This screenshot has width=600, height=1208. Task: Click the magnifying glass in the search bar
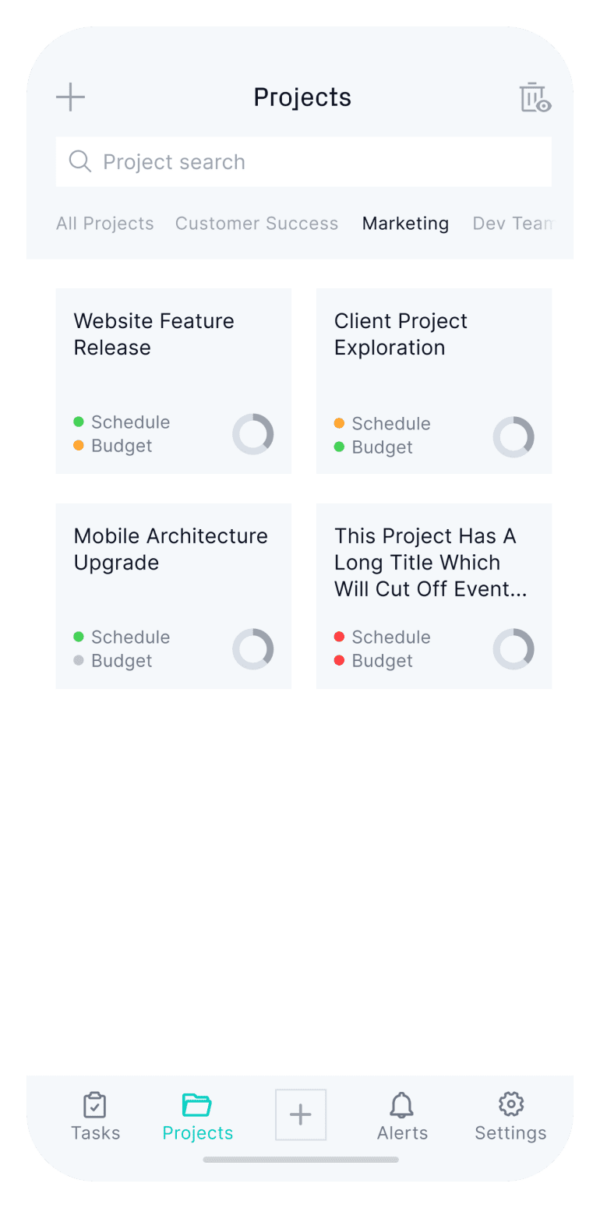(80, 161)
